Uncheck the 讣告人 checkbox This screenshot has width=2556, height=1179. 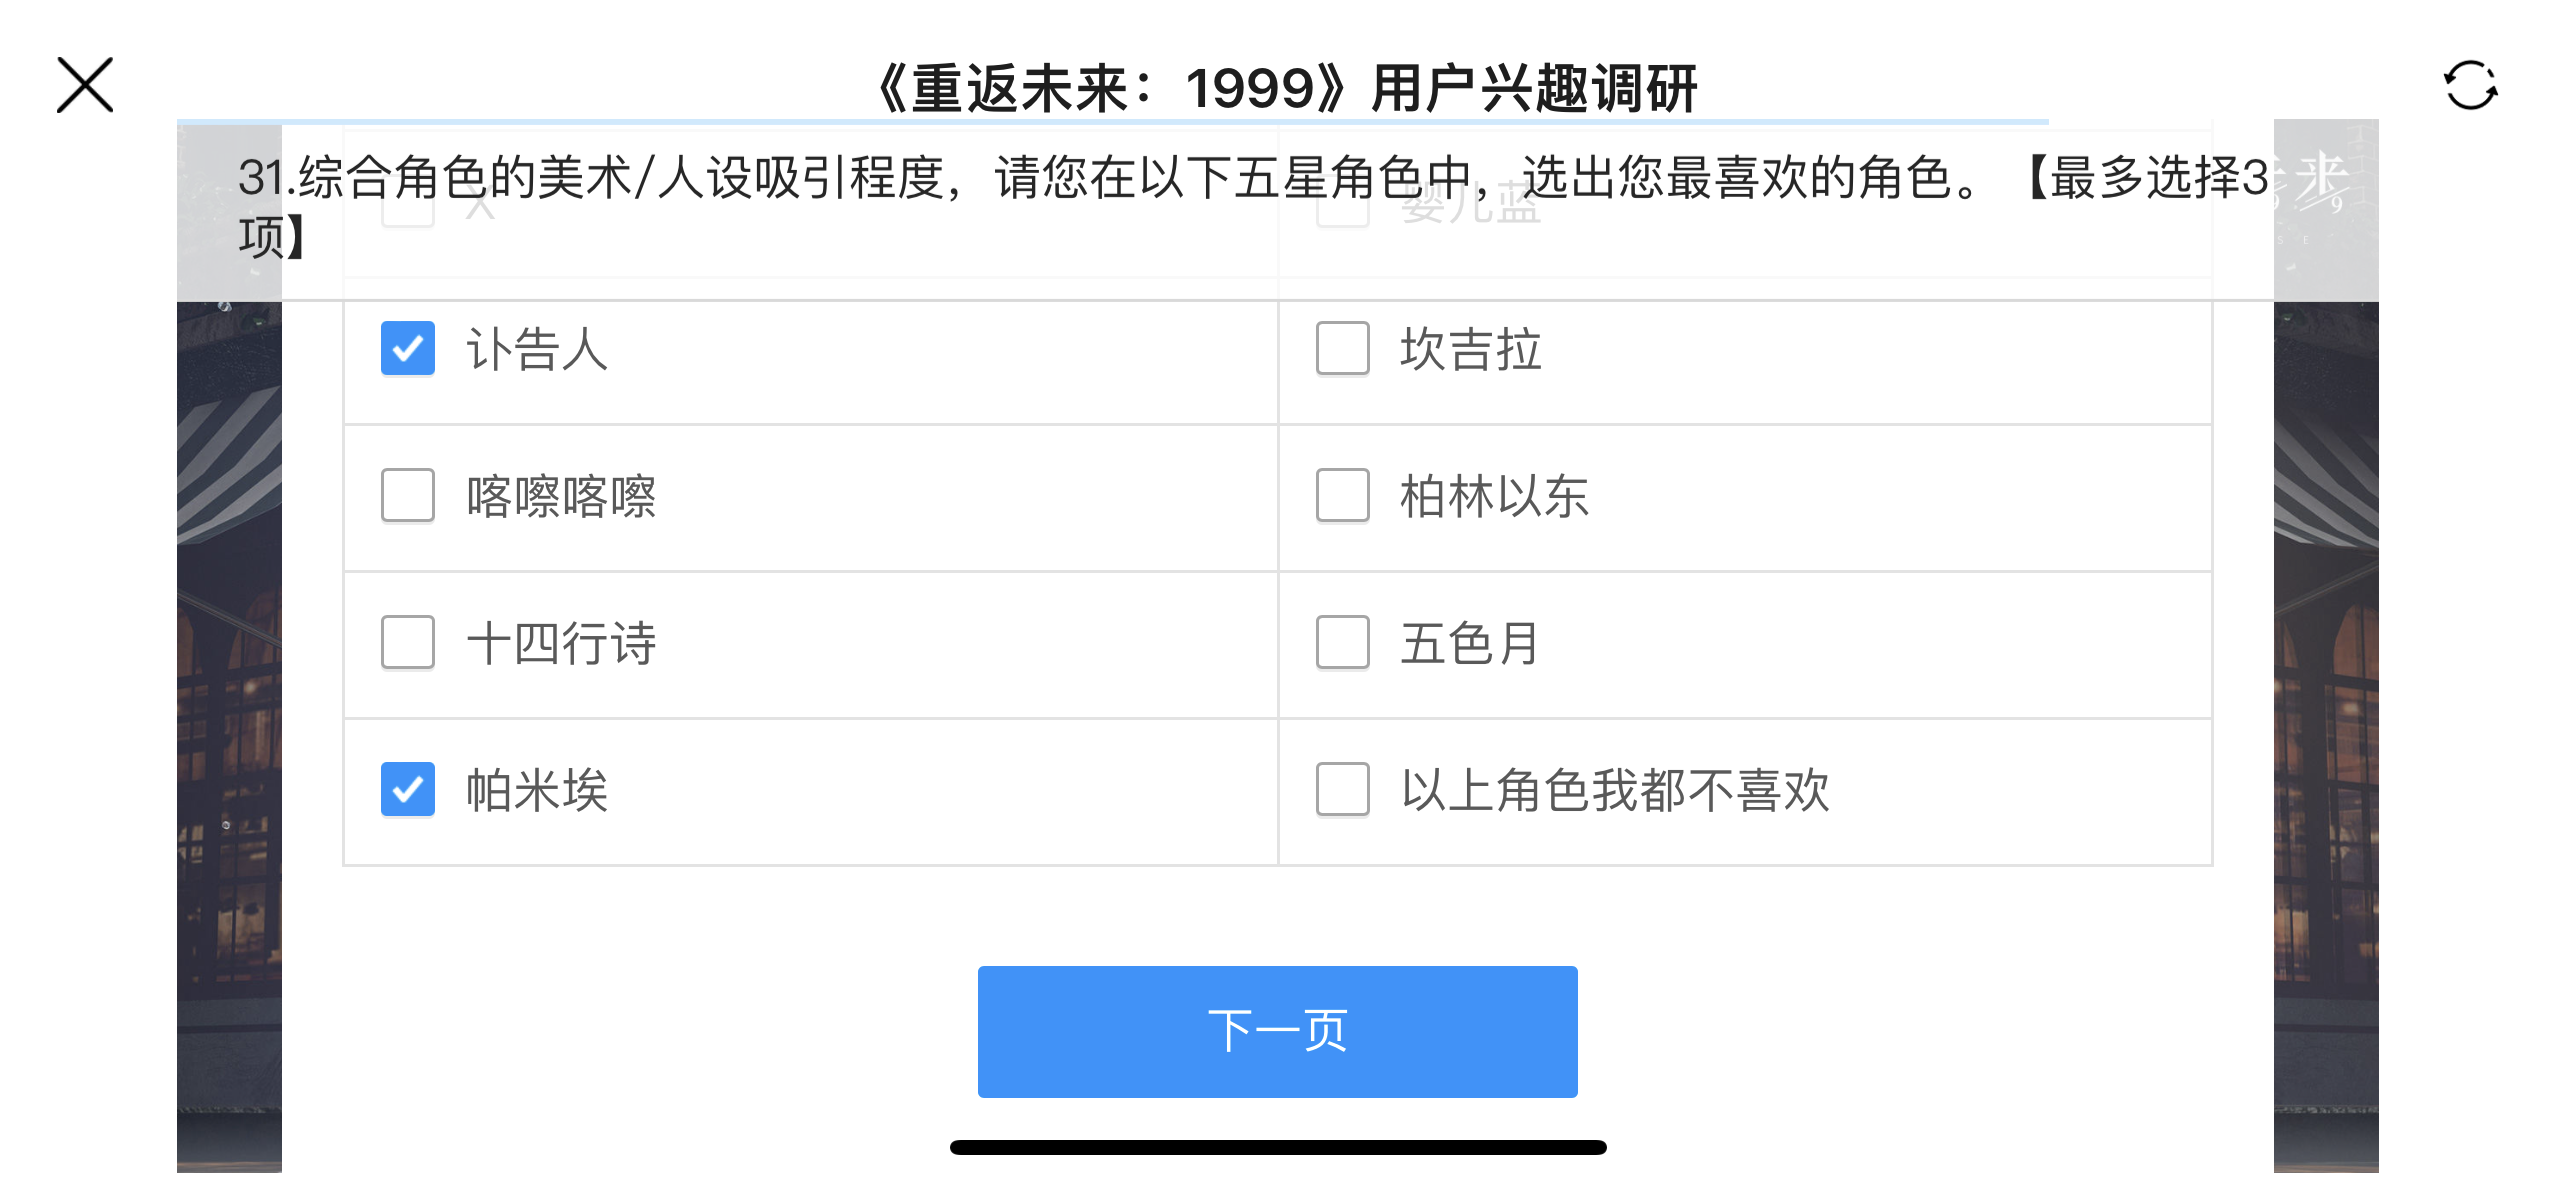[408, 348]
